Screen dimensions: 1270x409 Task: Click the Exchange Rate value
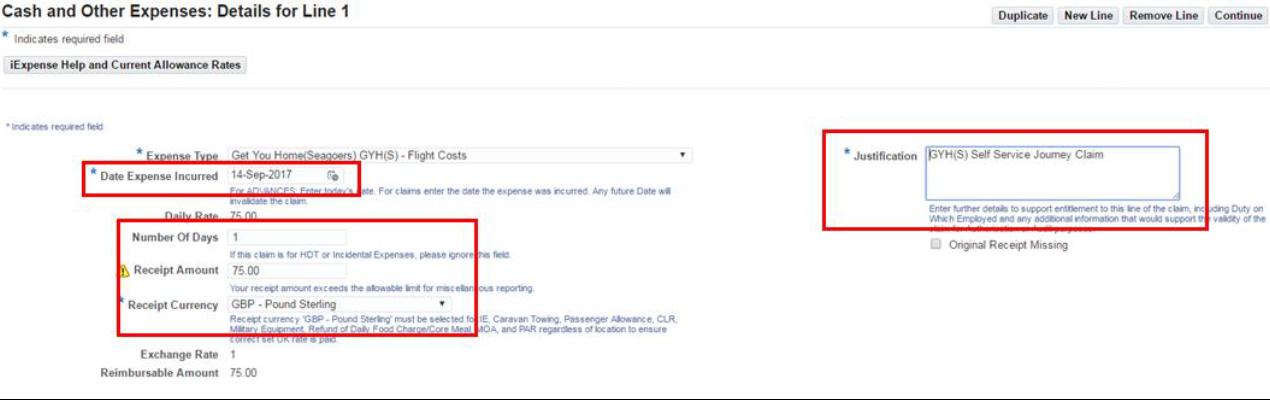(233, 355)
